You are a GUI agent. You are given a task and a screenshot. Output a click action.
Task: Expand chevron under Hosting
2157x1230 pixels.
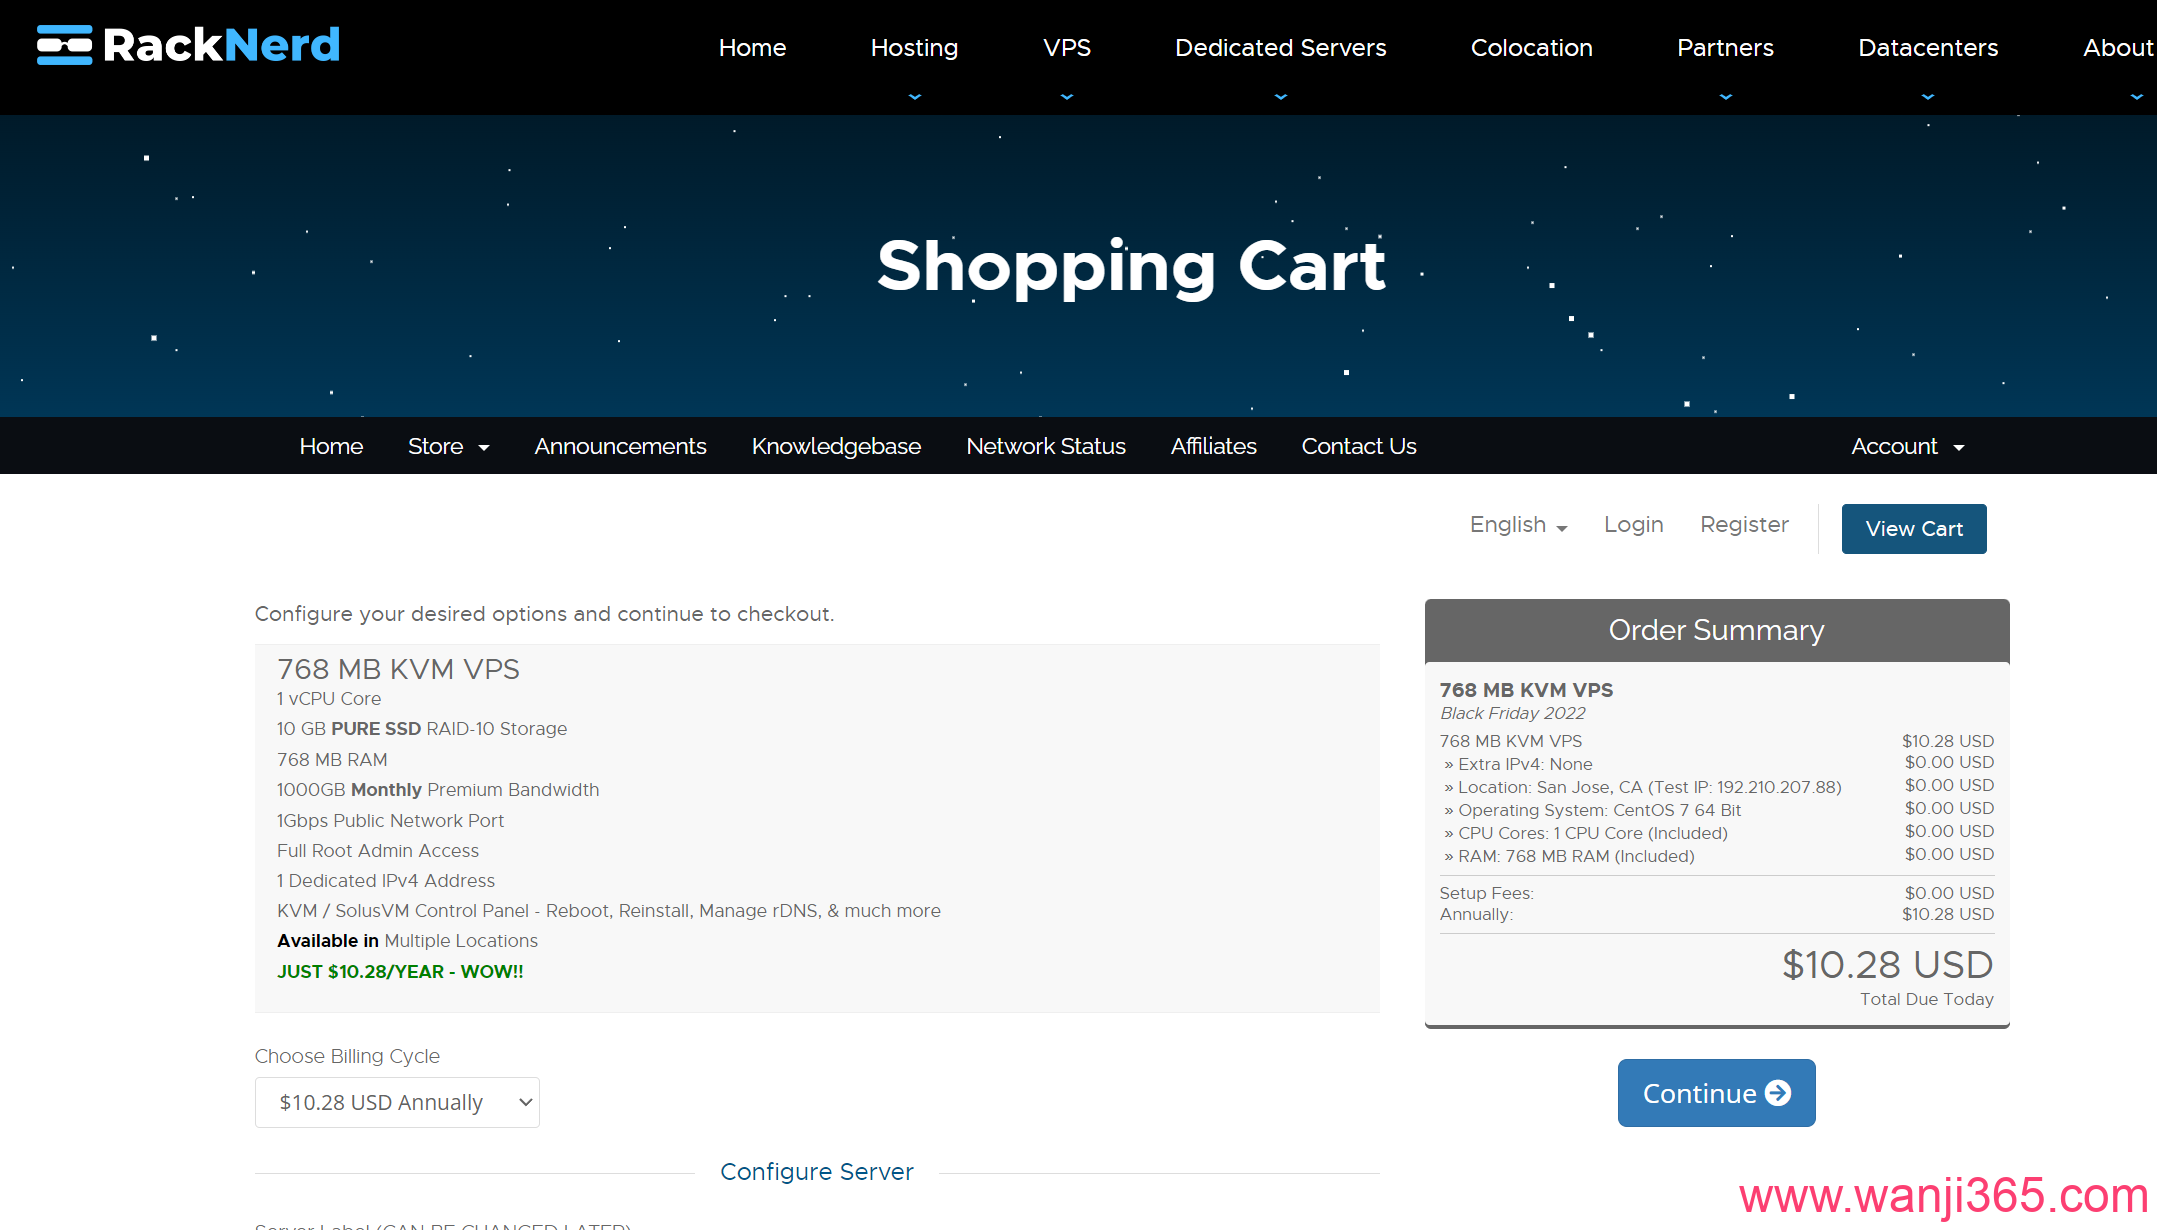[x=914, y=97]
